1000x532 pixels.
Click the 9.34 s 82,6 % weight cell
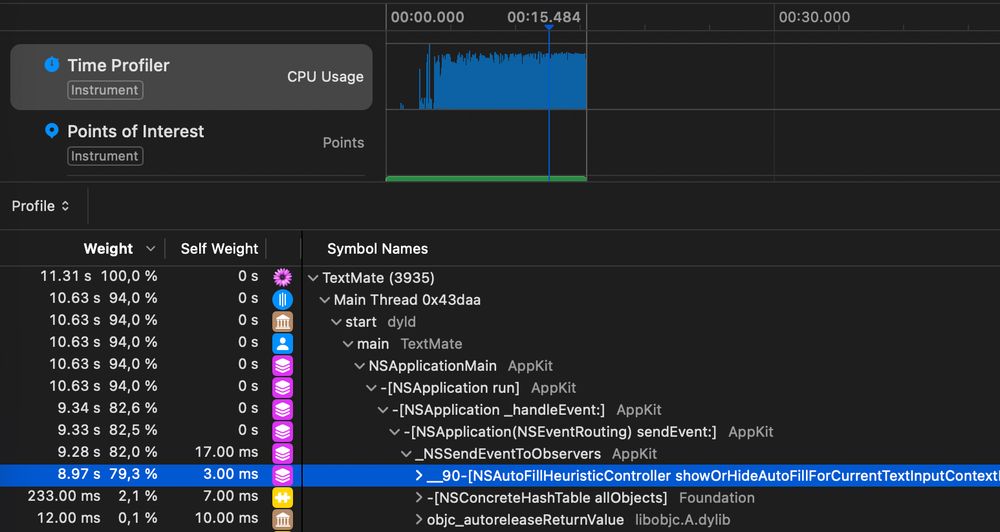pyautogui.click(x=103, y=408)
